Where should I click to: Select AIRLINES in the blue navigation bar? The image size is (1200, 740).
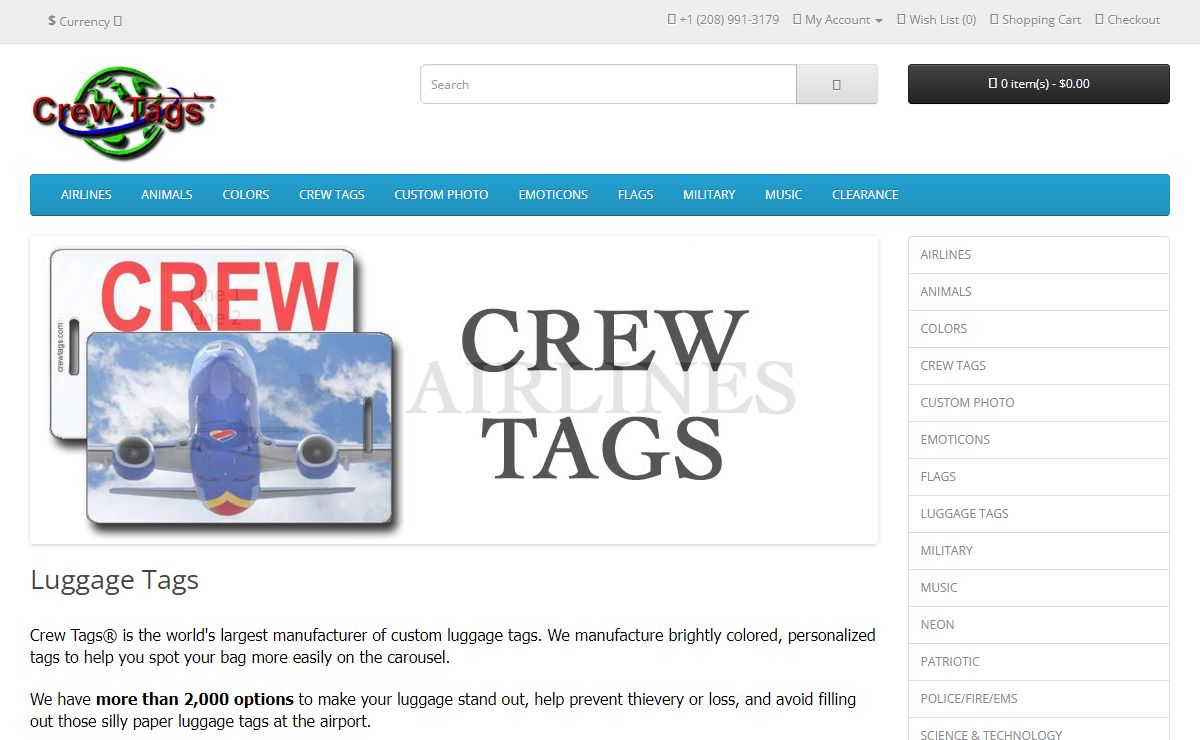coord(86,195)
